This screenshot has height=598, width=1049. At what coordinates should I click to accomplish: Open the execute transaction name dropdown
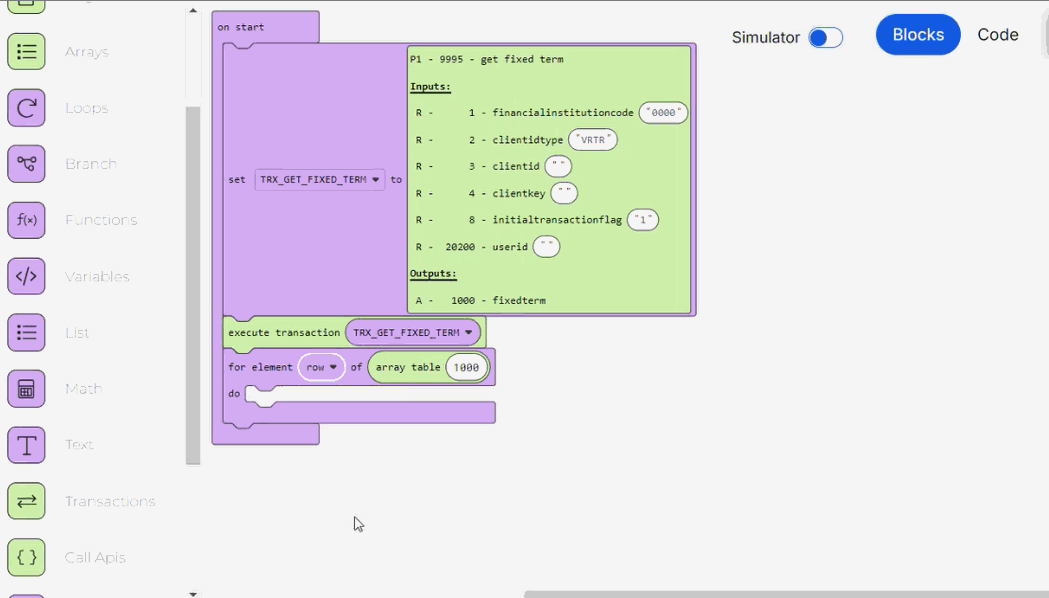click(x=412, y=332)
